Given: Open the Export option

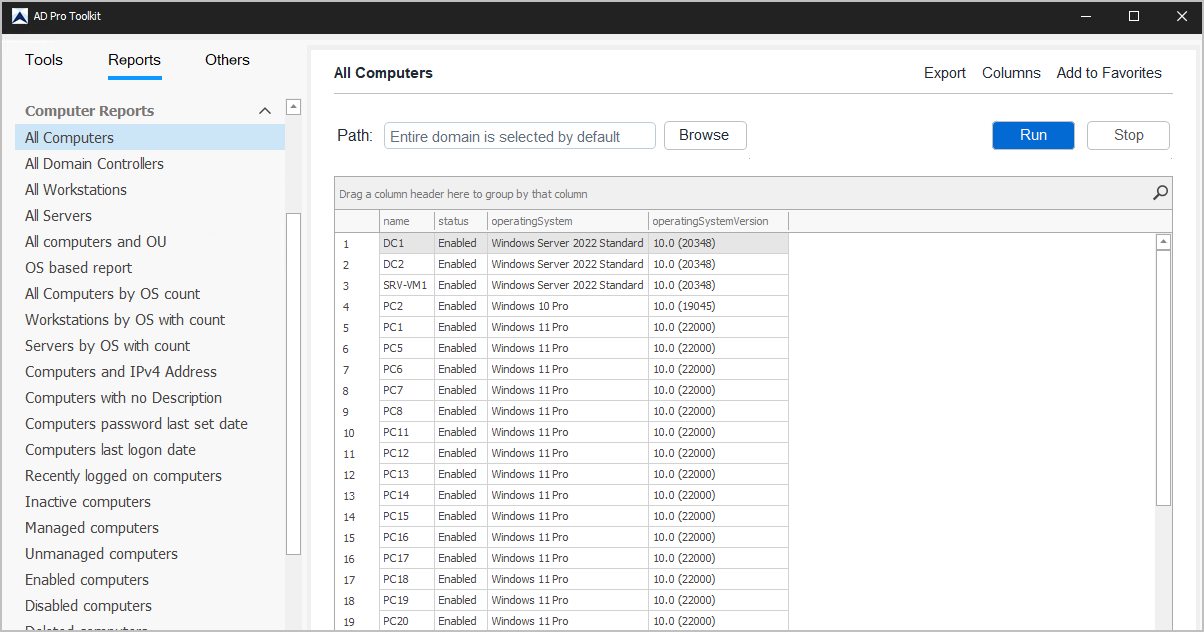Looking at the screenshot, I should (944, 73).
